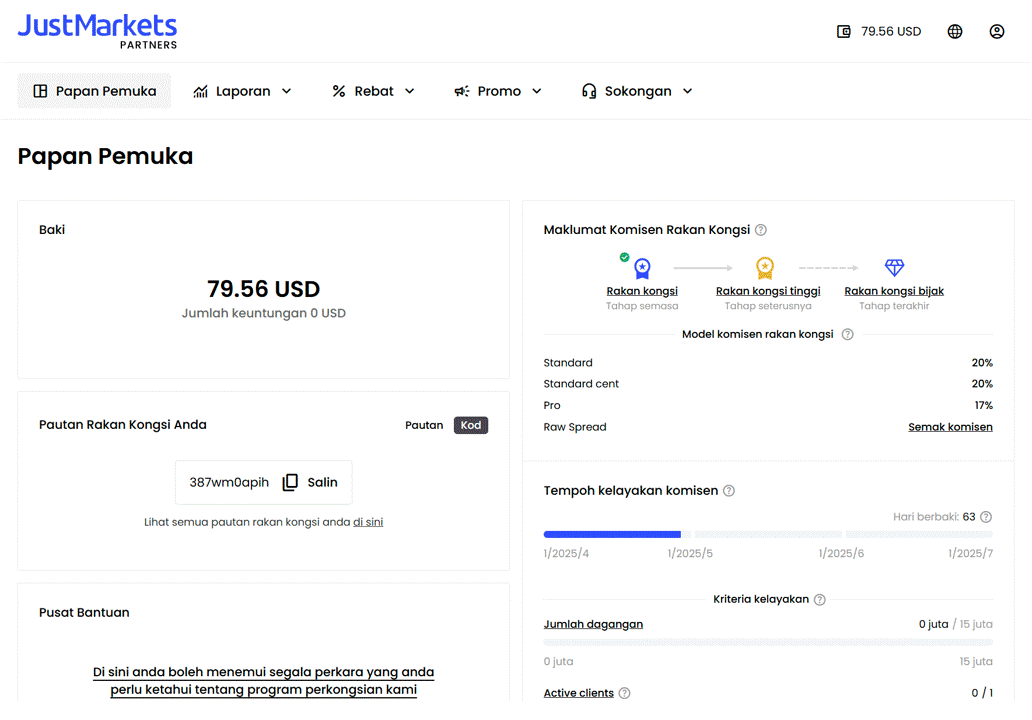This screenshot has height=720, width=1032.
Task: Click the Standard 20% commission row
Action: [768, 363]
